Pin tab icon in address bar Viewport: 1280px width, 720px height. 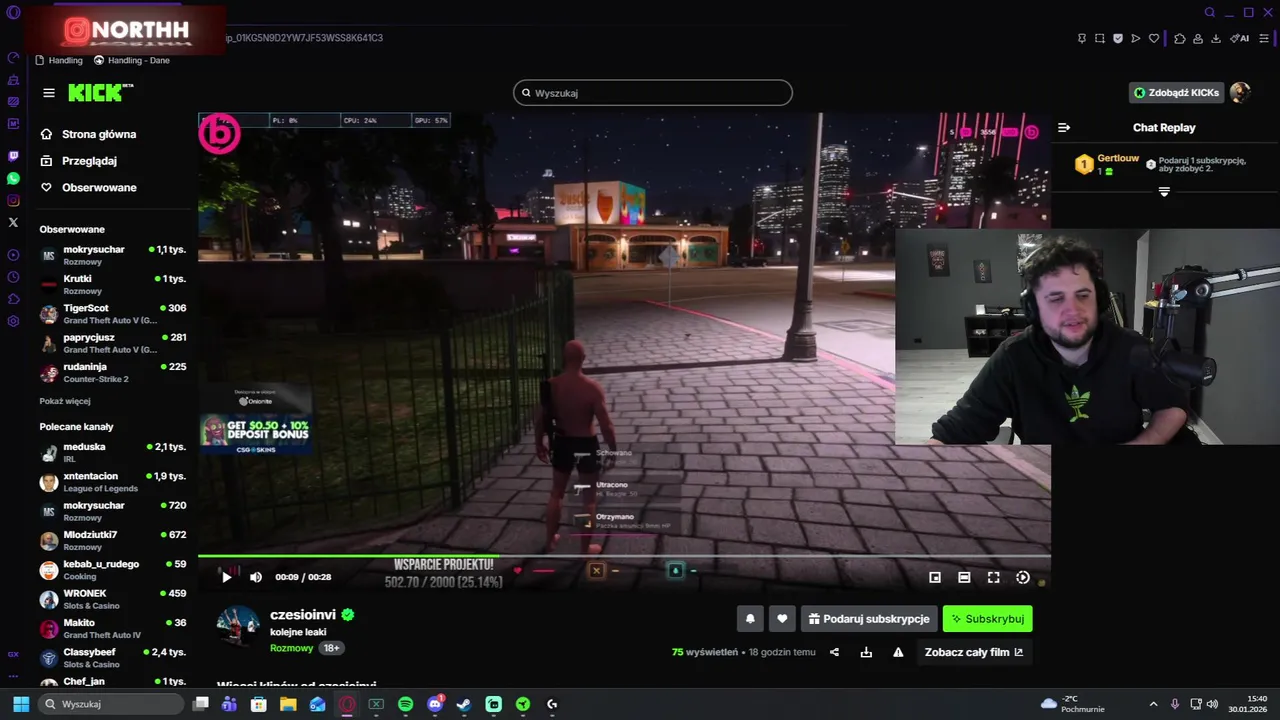(1081, 38)
